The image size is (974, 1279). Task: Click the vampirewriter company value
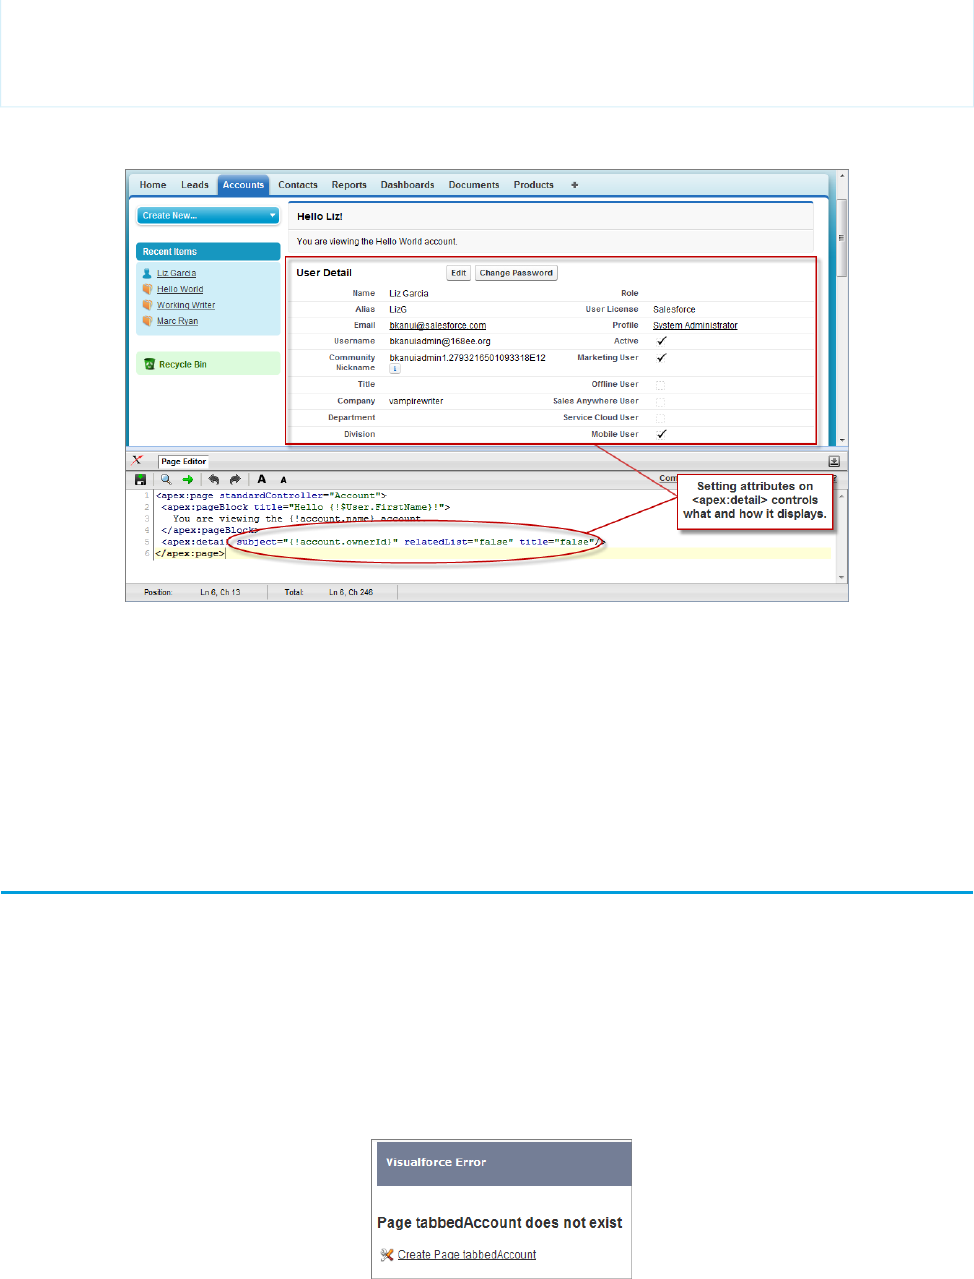point(416,401)
